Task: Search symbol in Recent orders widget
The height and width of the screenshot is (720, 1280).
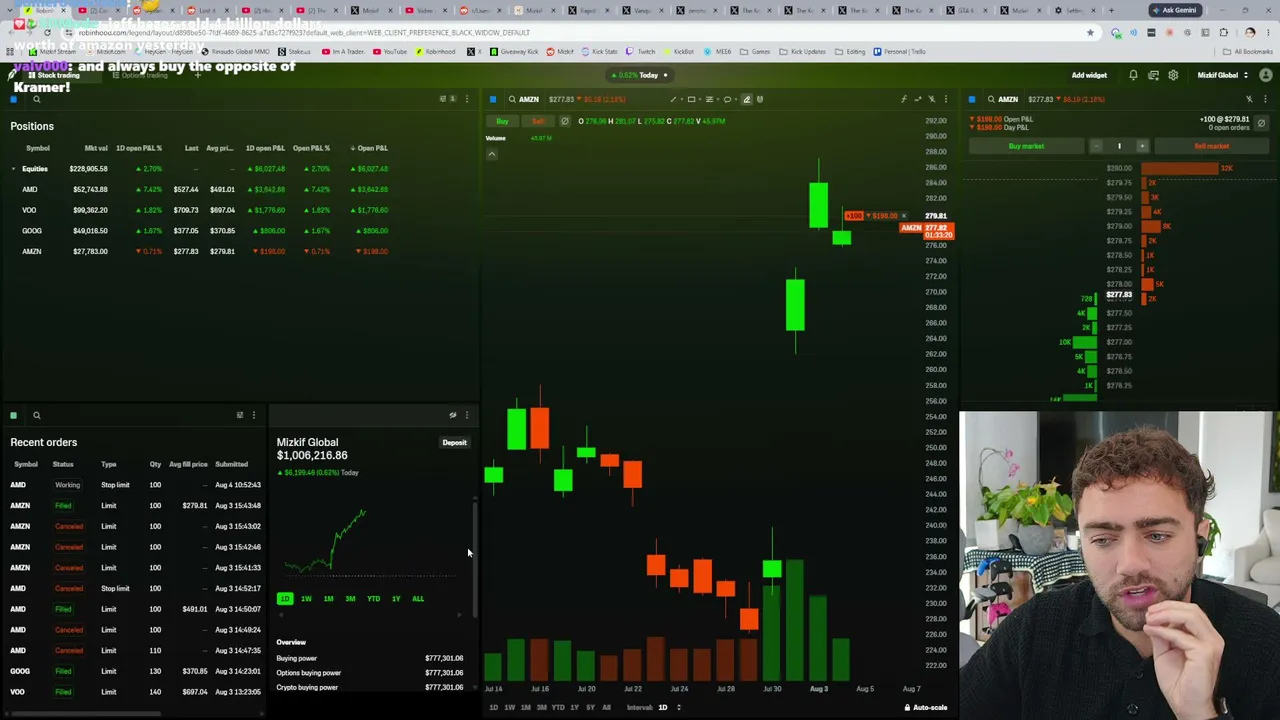Action: click(x=36, y=415)
